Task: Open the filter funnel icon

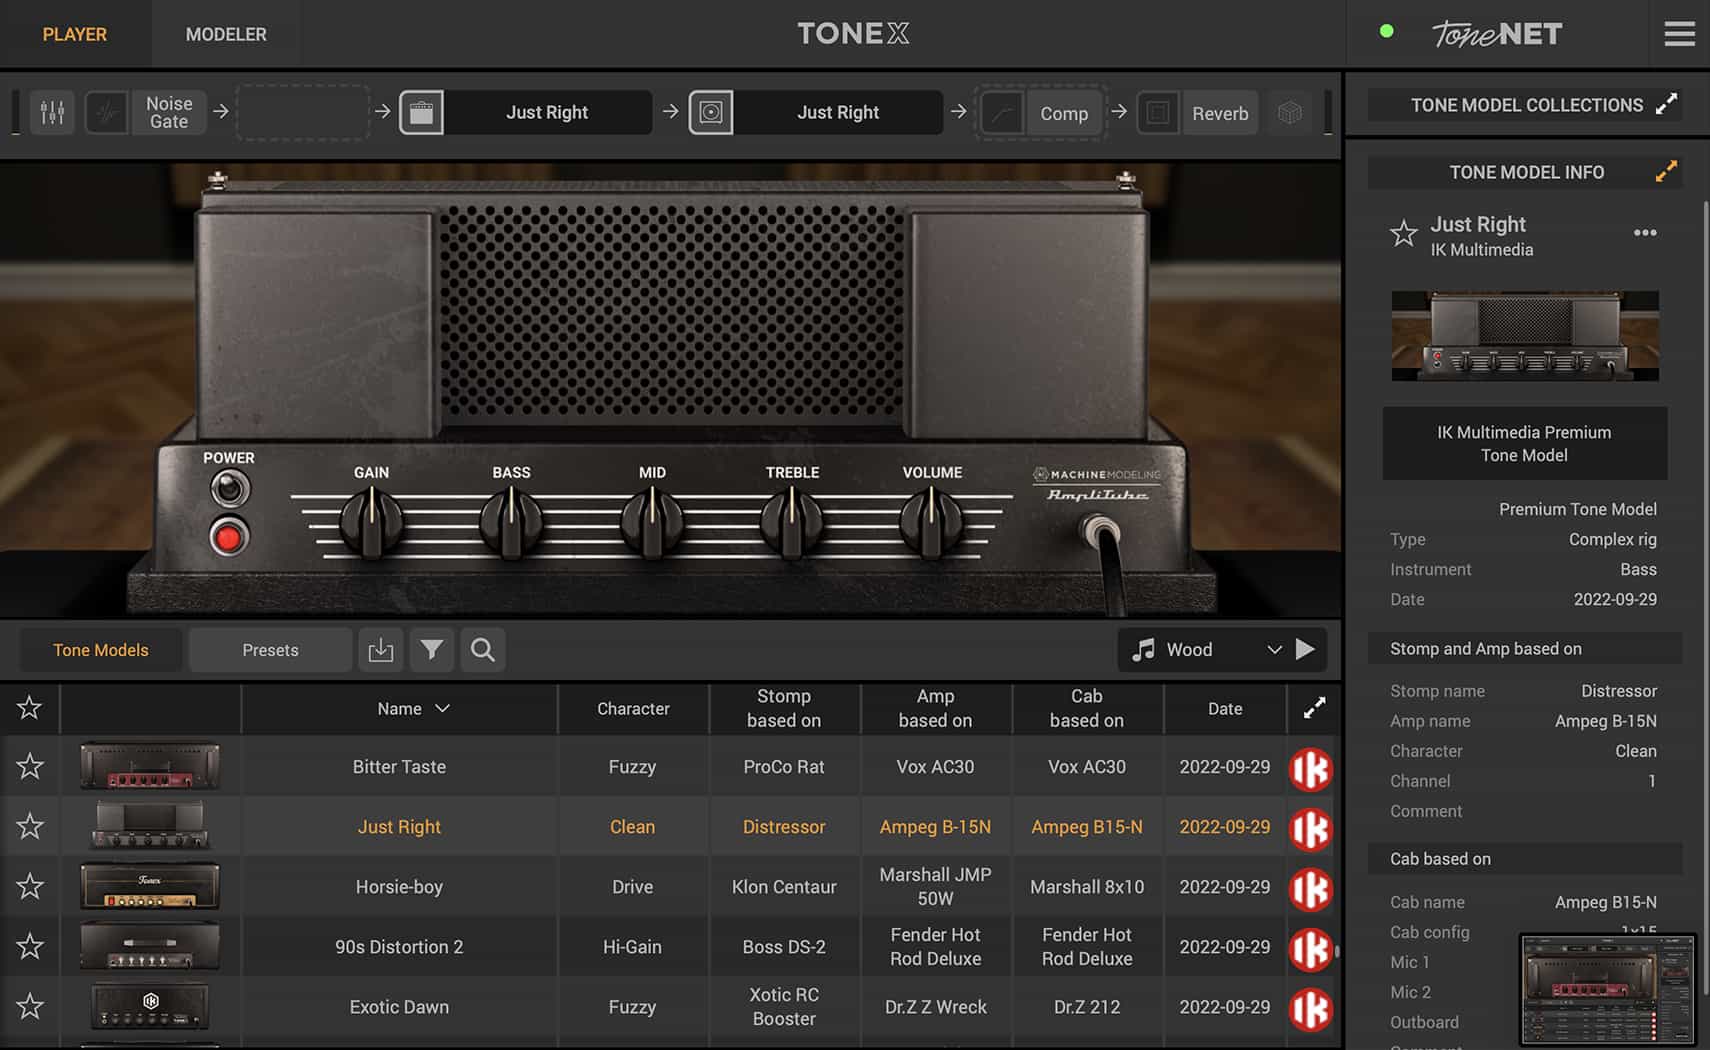Action: click(432, 650)
